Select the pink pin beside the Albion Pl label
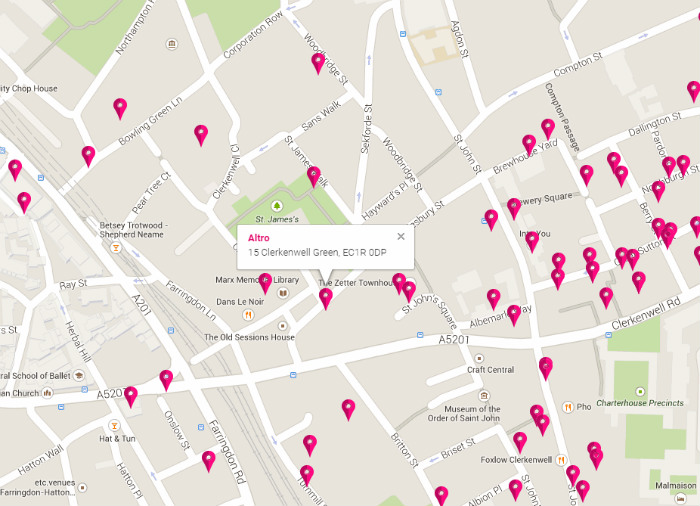 (x=515, y=490)
